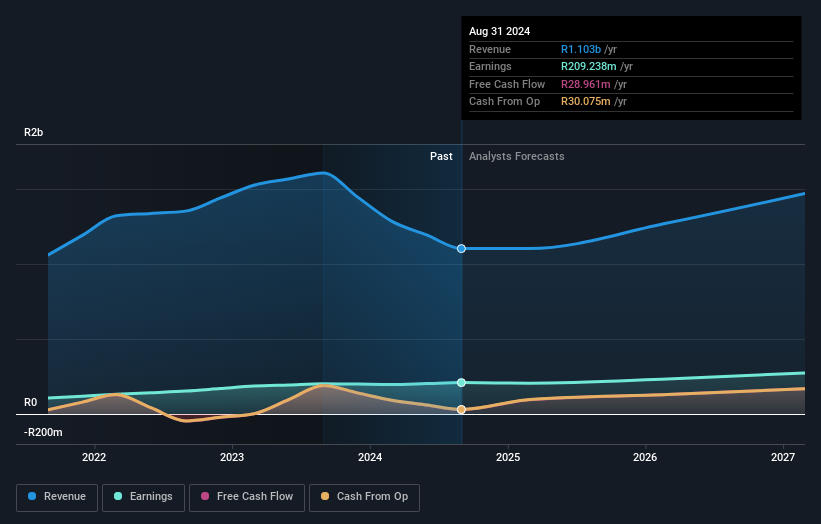Click the R30.075m cash from op value
821x524 pixels.
point(585,102)
